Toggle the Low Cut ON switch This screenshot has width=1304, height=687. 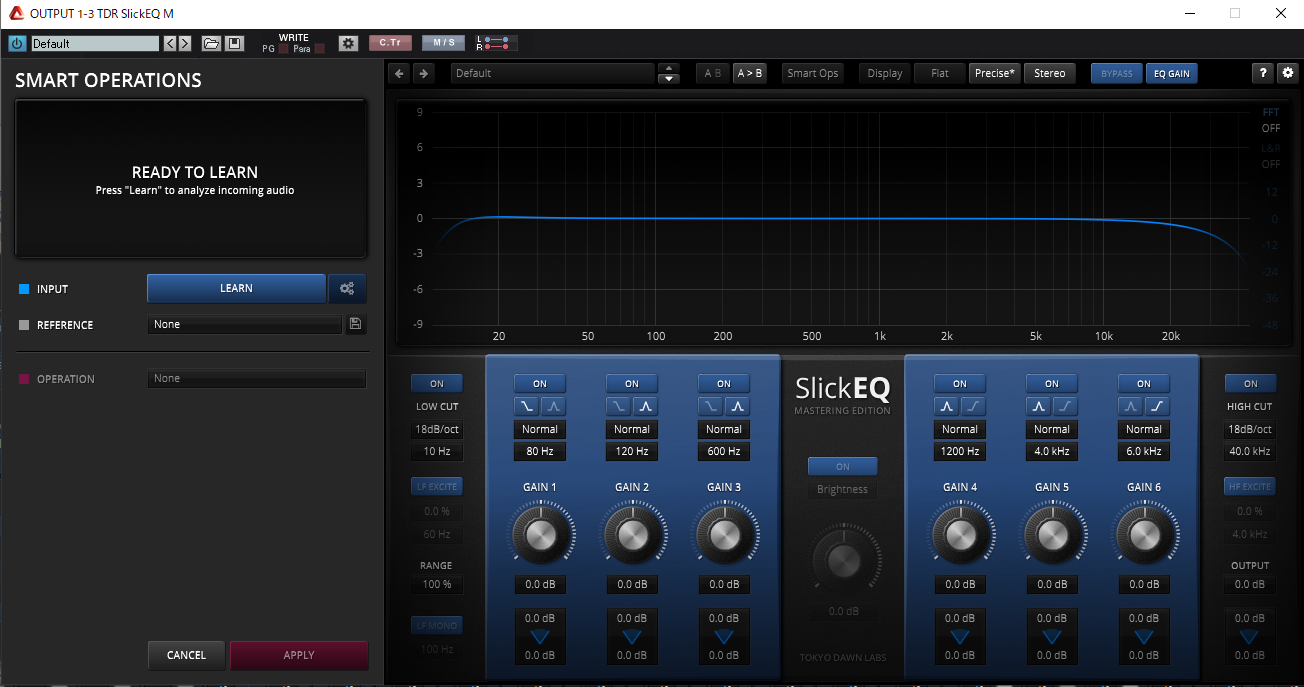click(x=437, y=384)
